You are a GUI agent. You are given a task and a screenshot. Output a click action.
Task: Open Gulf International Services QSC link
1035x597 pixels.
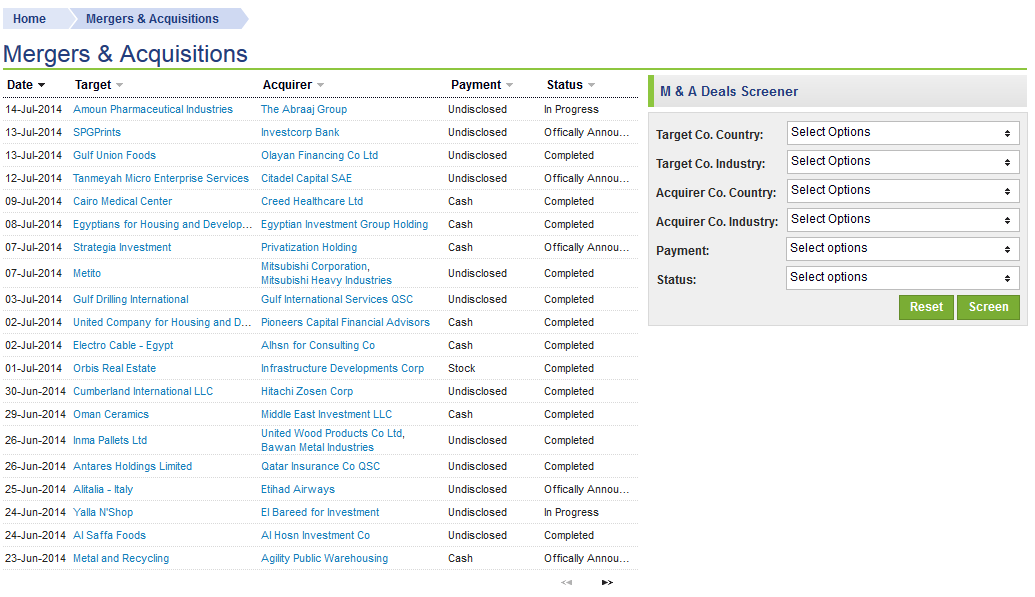pos(337,300)
